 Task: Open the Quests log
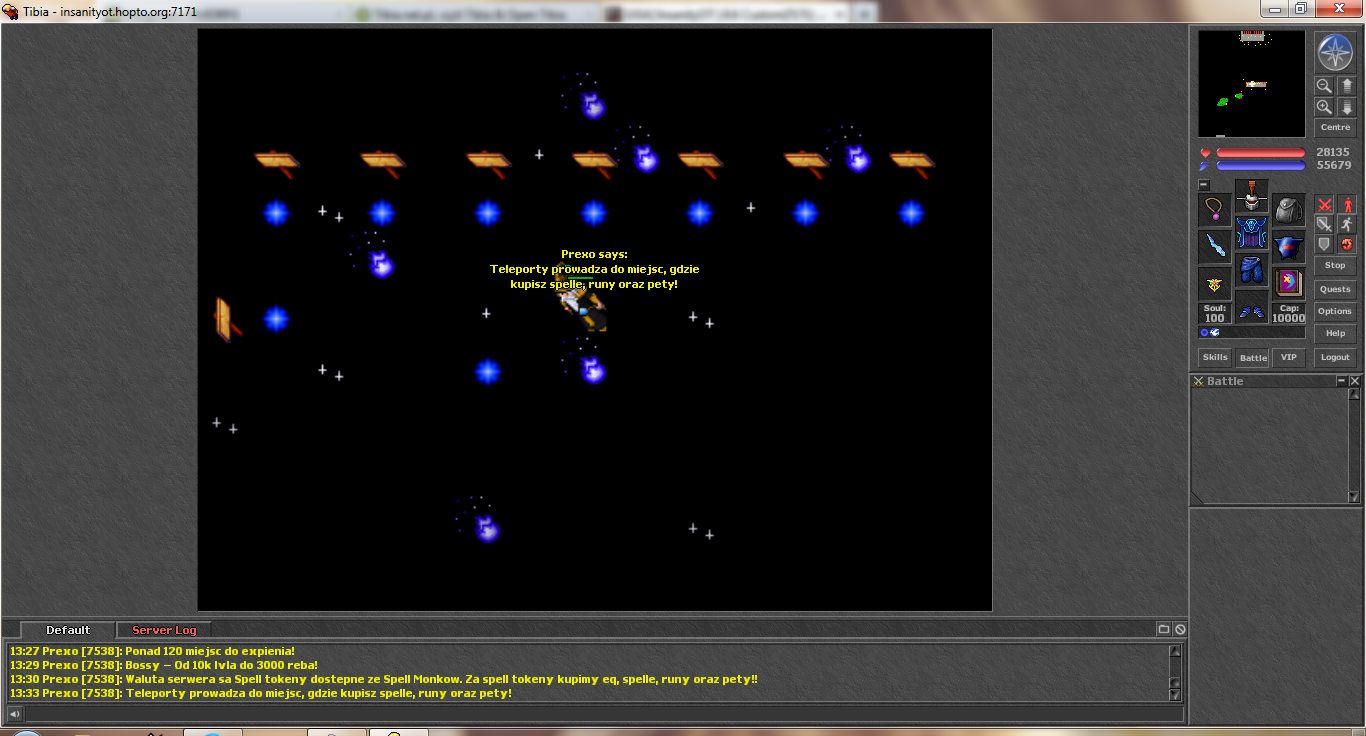click(1335, 289)
